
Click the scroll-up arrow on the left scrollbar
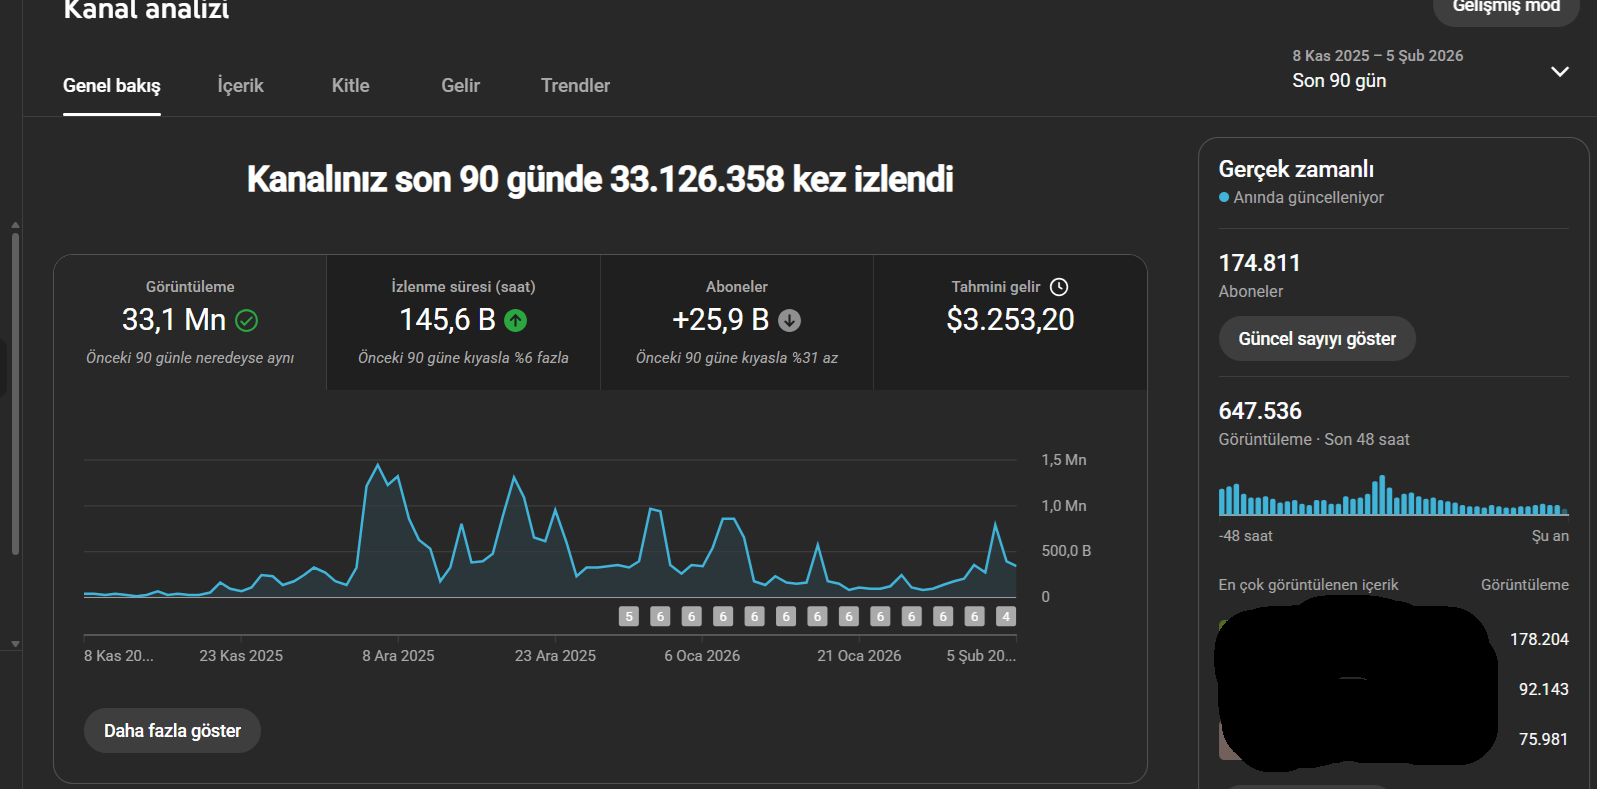click(15, 225)
